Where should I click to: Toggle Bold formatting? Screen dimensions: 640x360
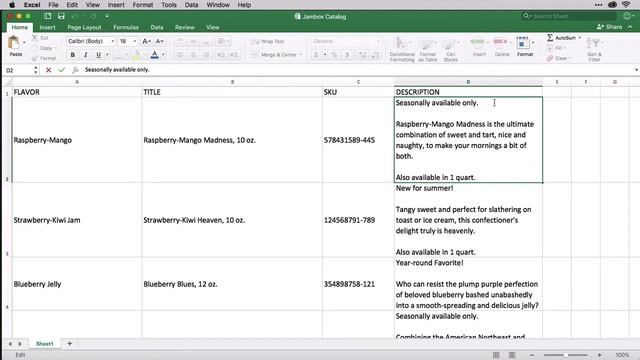(x=73, y=55)
